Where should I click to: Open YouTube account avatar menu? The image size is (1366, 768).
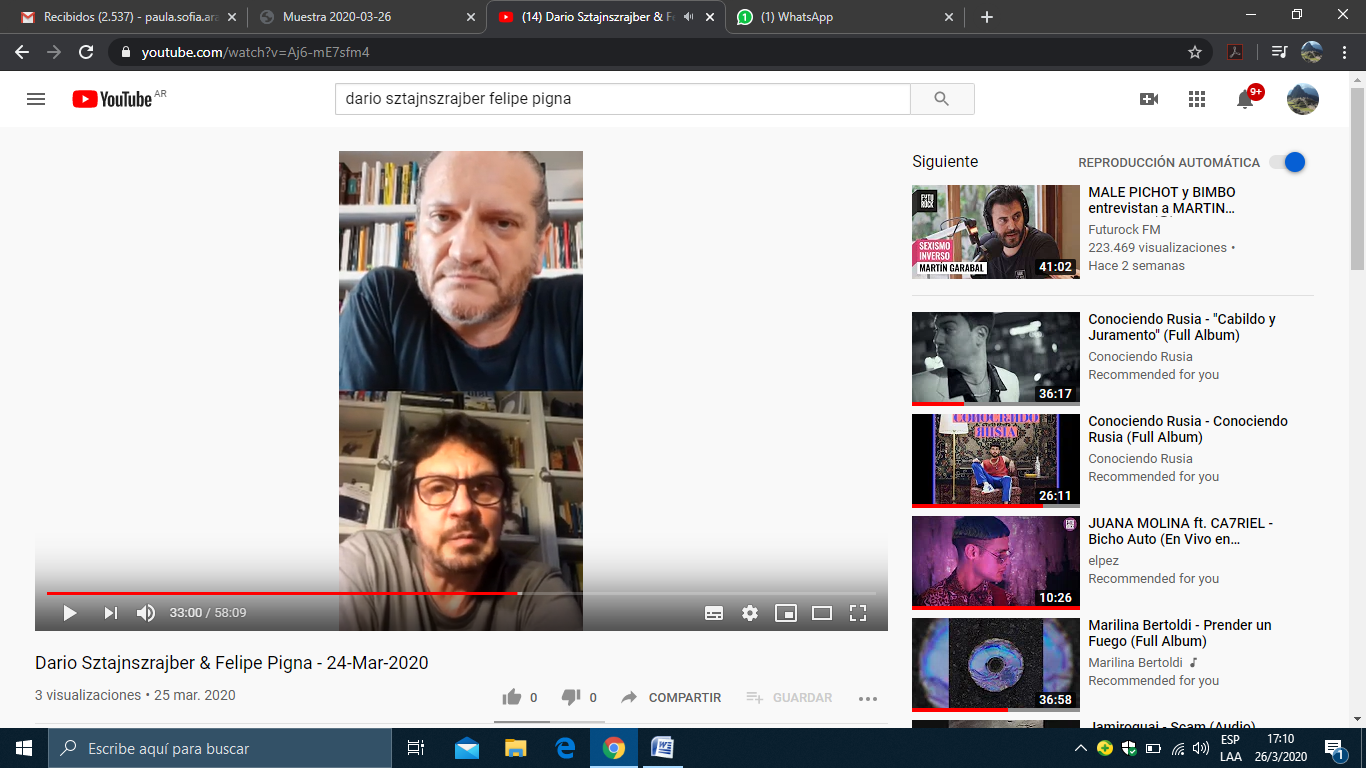[1303, 99]
